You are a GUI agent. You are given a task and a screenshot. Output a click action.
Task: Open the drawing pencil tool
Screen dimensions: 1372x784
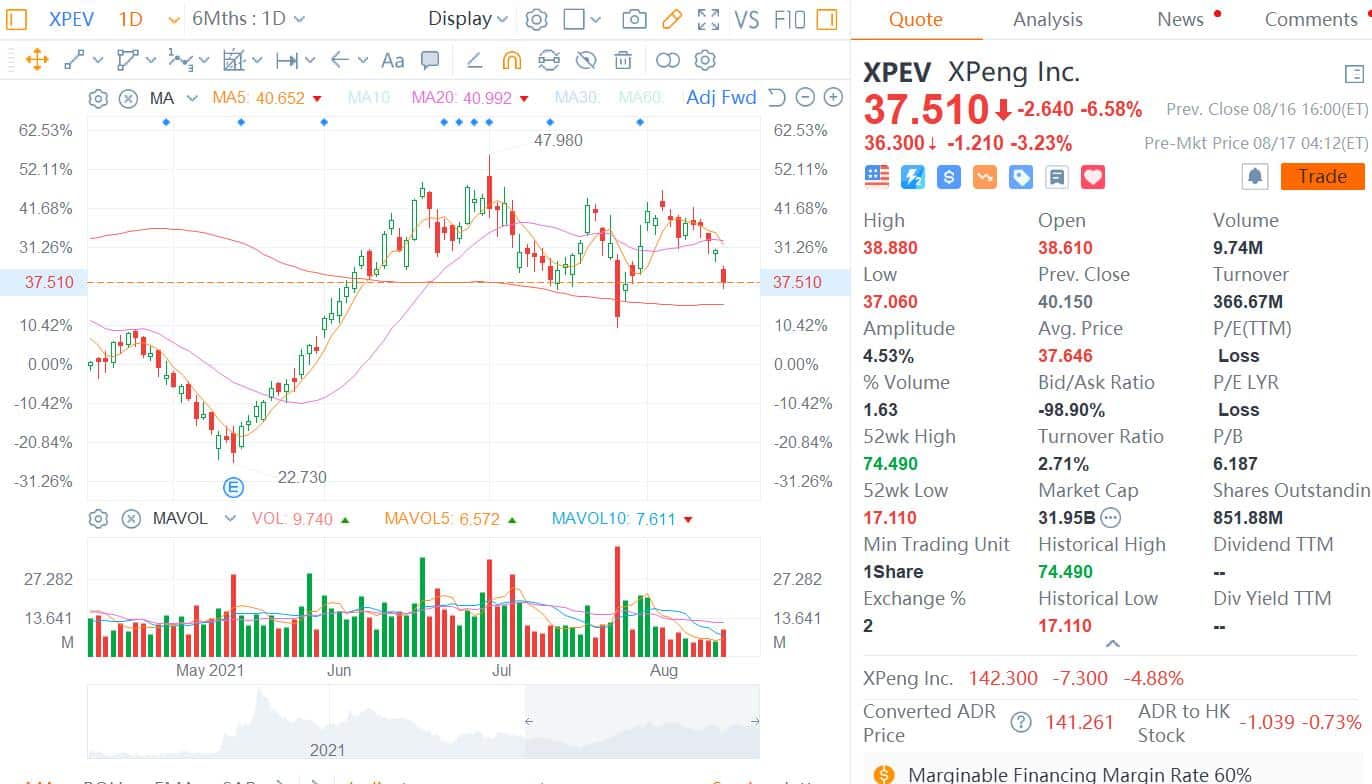(670, 18)
